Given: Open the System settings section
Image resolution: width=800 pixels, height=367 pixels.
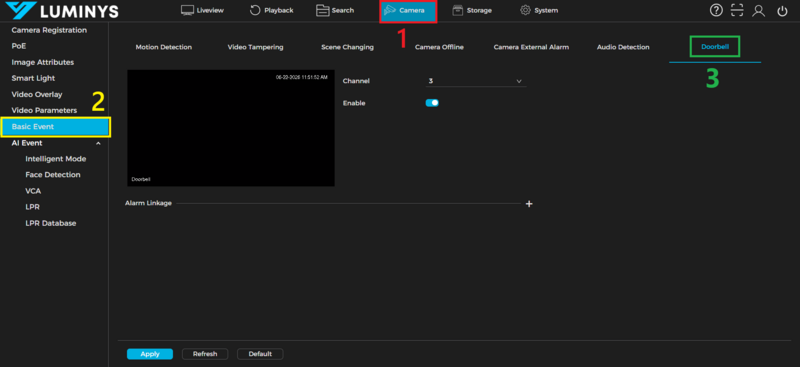Looking at the screenshot, I should click(539, 10).
